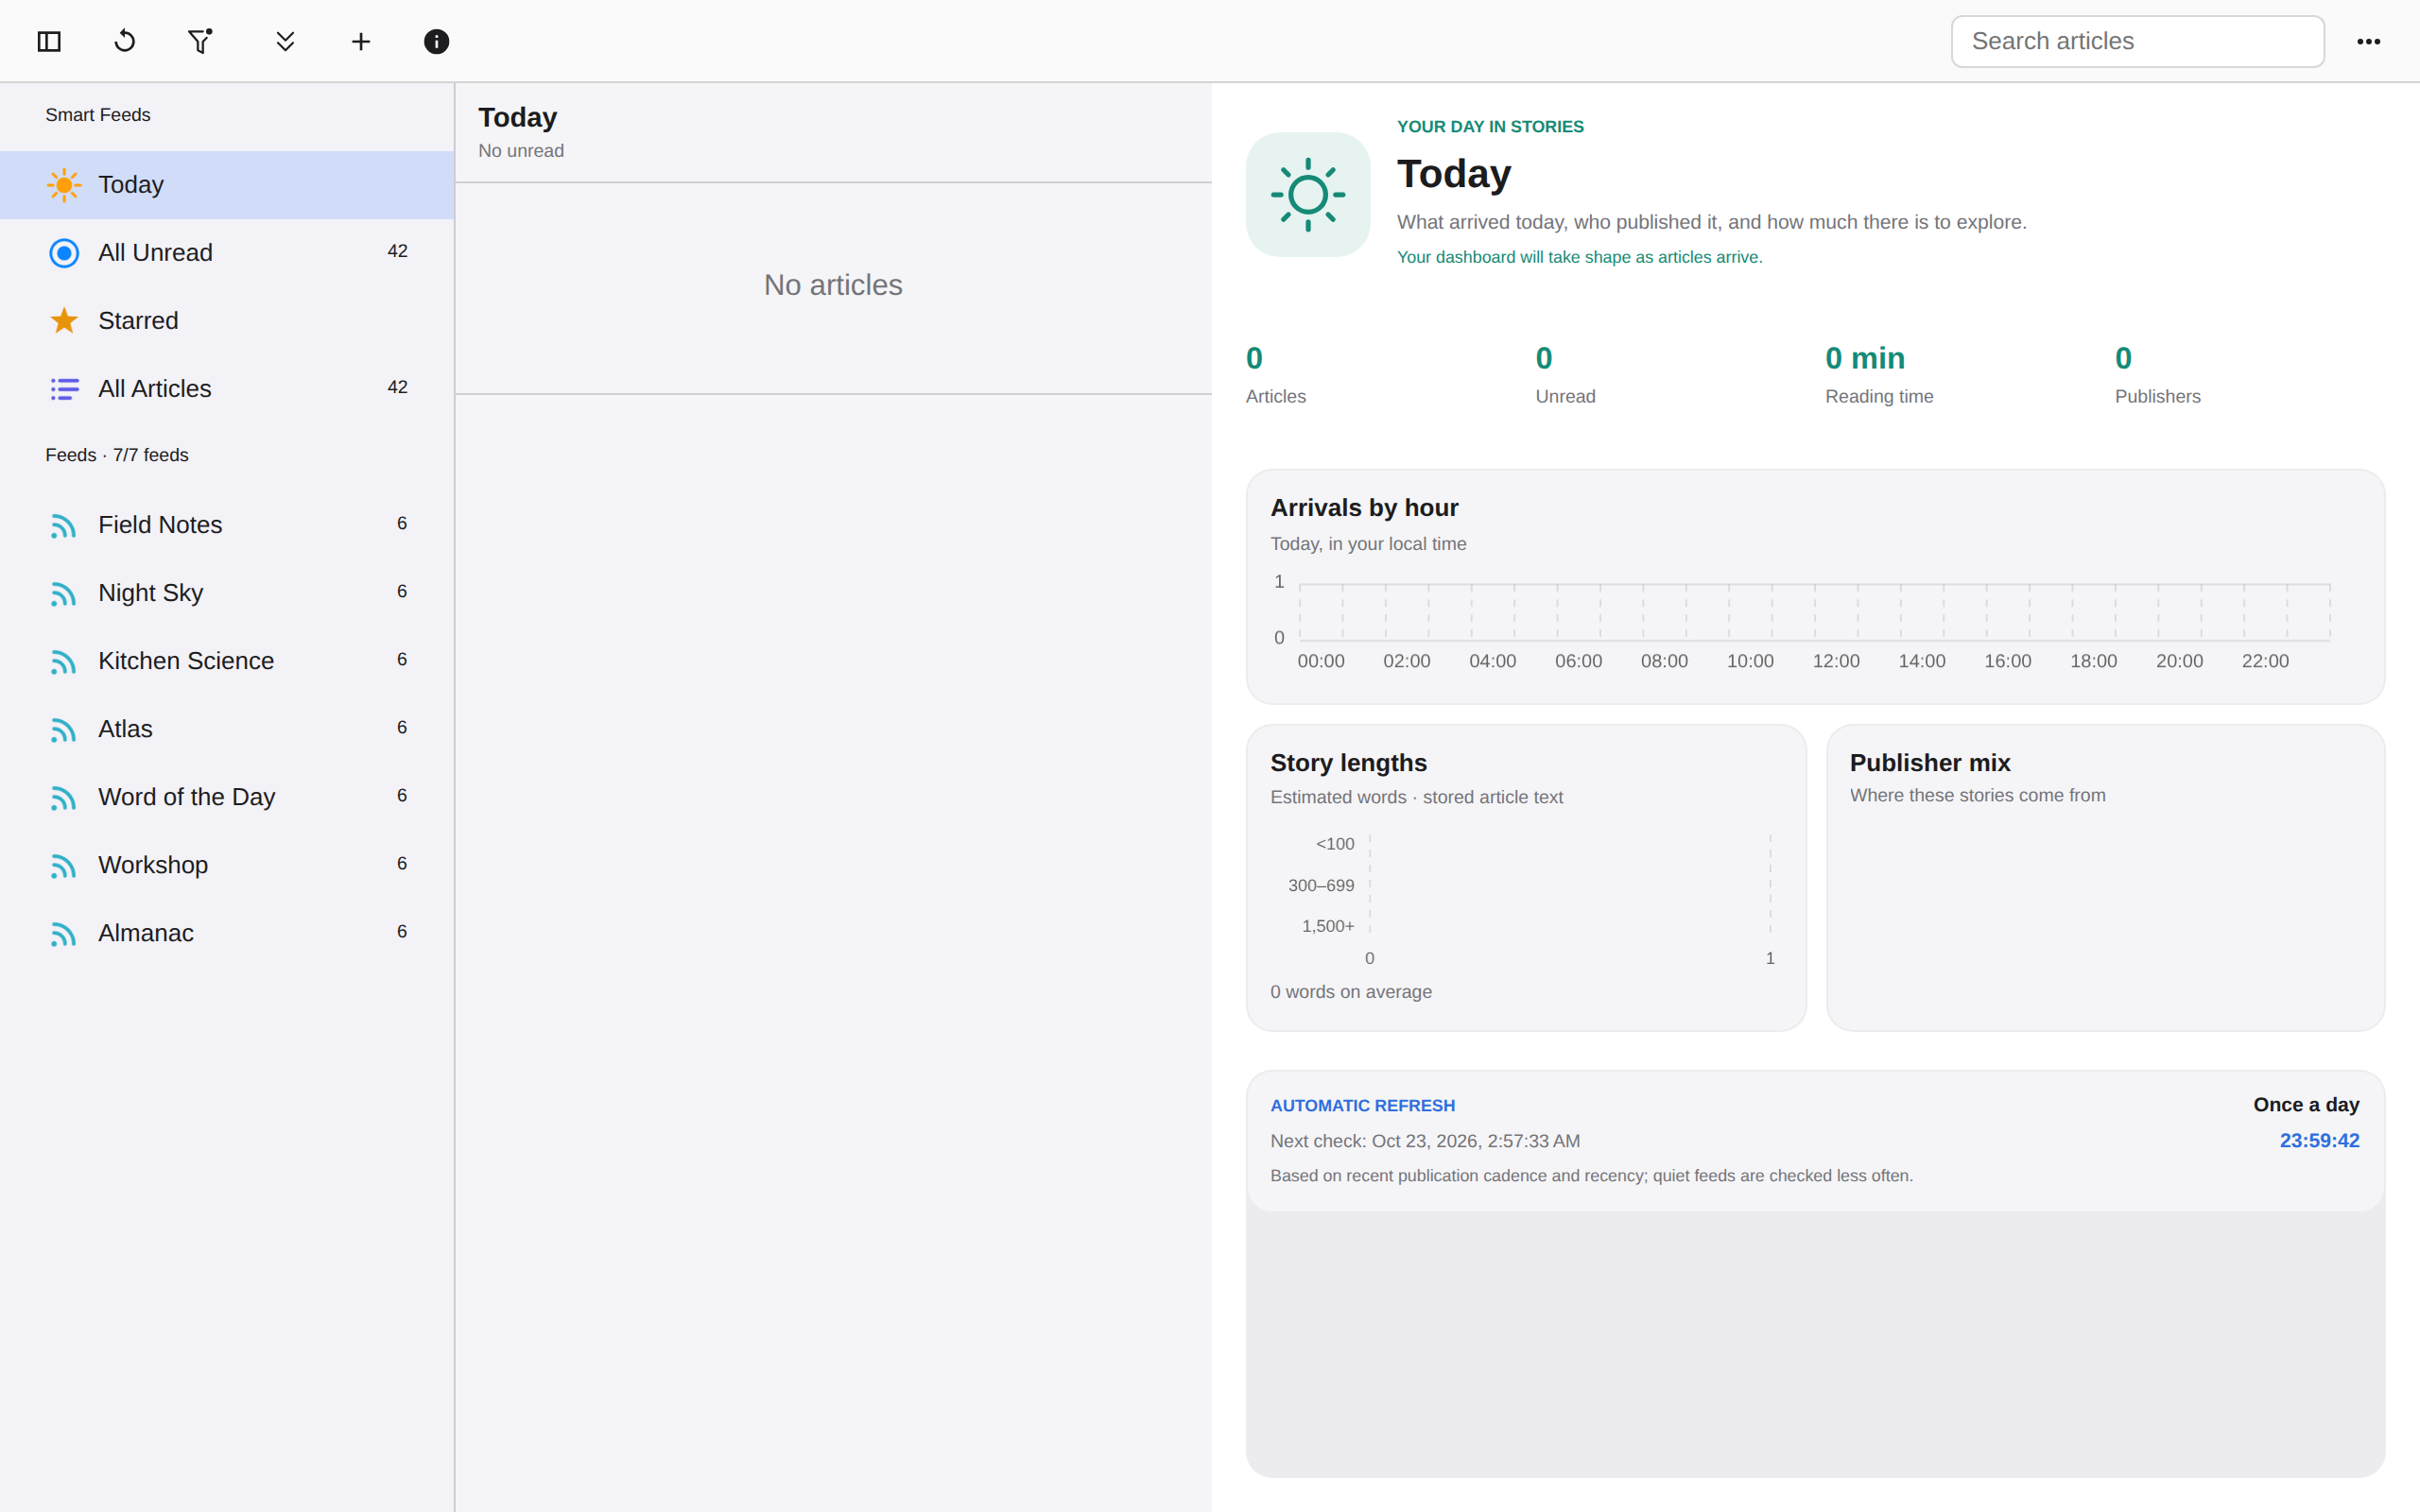Click the Smart Feeds section header

(98, 115)
